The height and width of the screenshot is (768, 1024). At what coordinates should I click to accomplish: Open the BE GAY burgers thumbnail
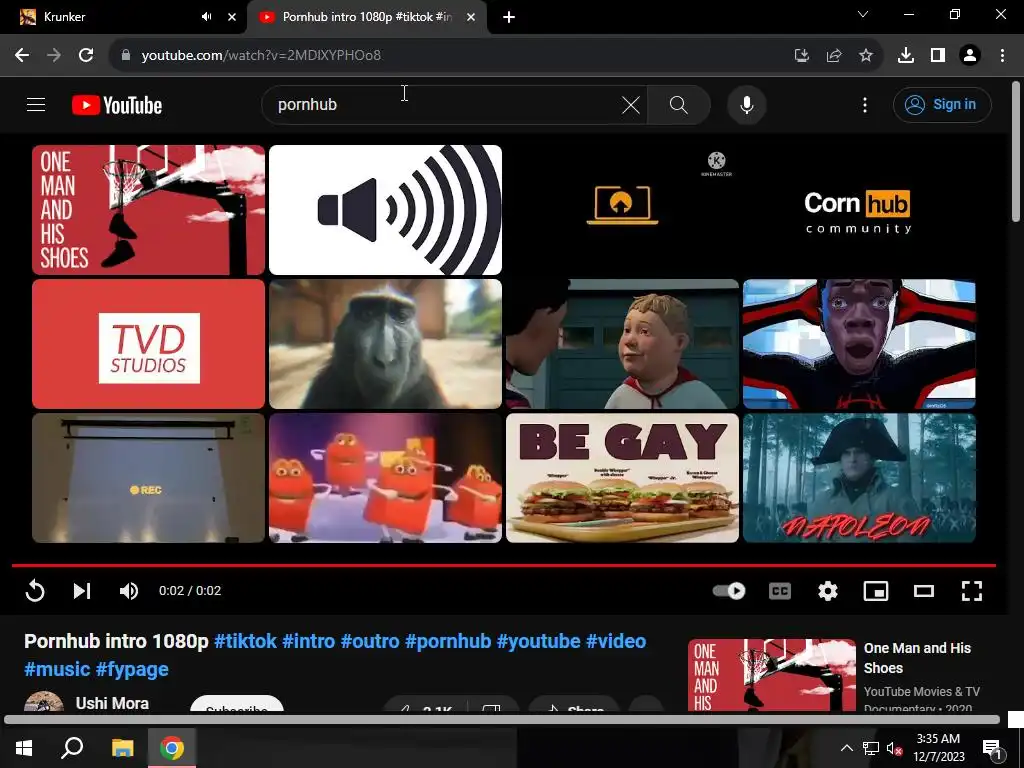pos(622,478)
